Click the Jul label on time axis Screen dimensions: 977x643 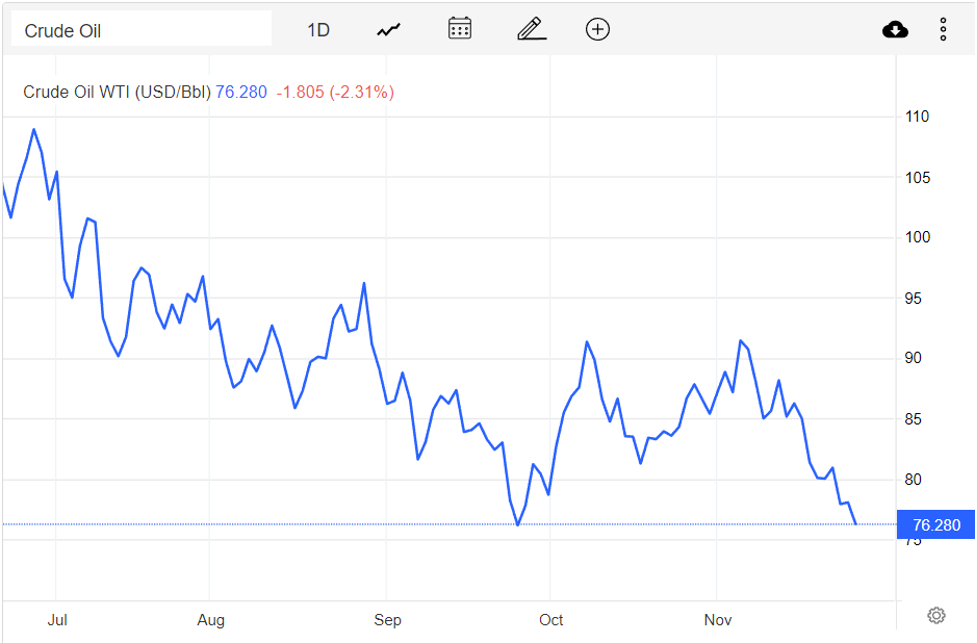(57, 620)
